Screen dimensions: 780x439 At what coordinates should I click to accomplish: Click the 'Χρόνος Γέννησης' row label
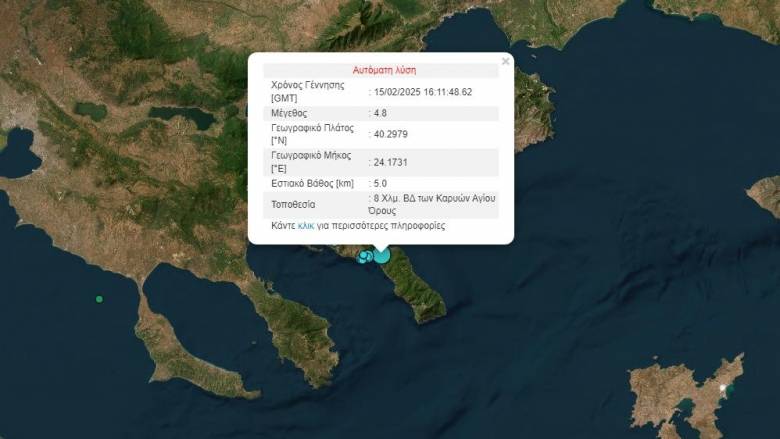[x=307, y=86]
